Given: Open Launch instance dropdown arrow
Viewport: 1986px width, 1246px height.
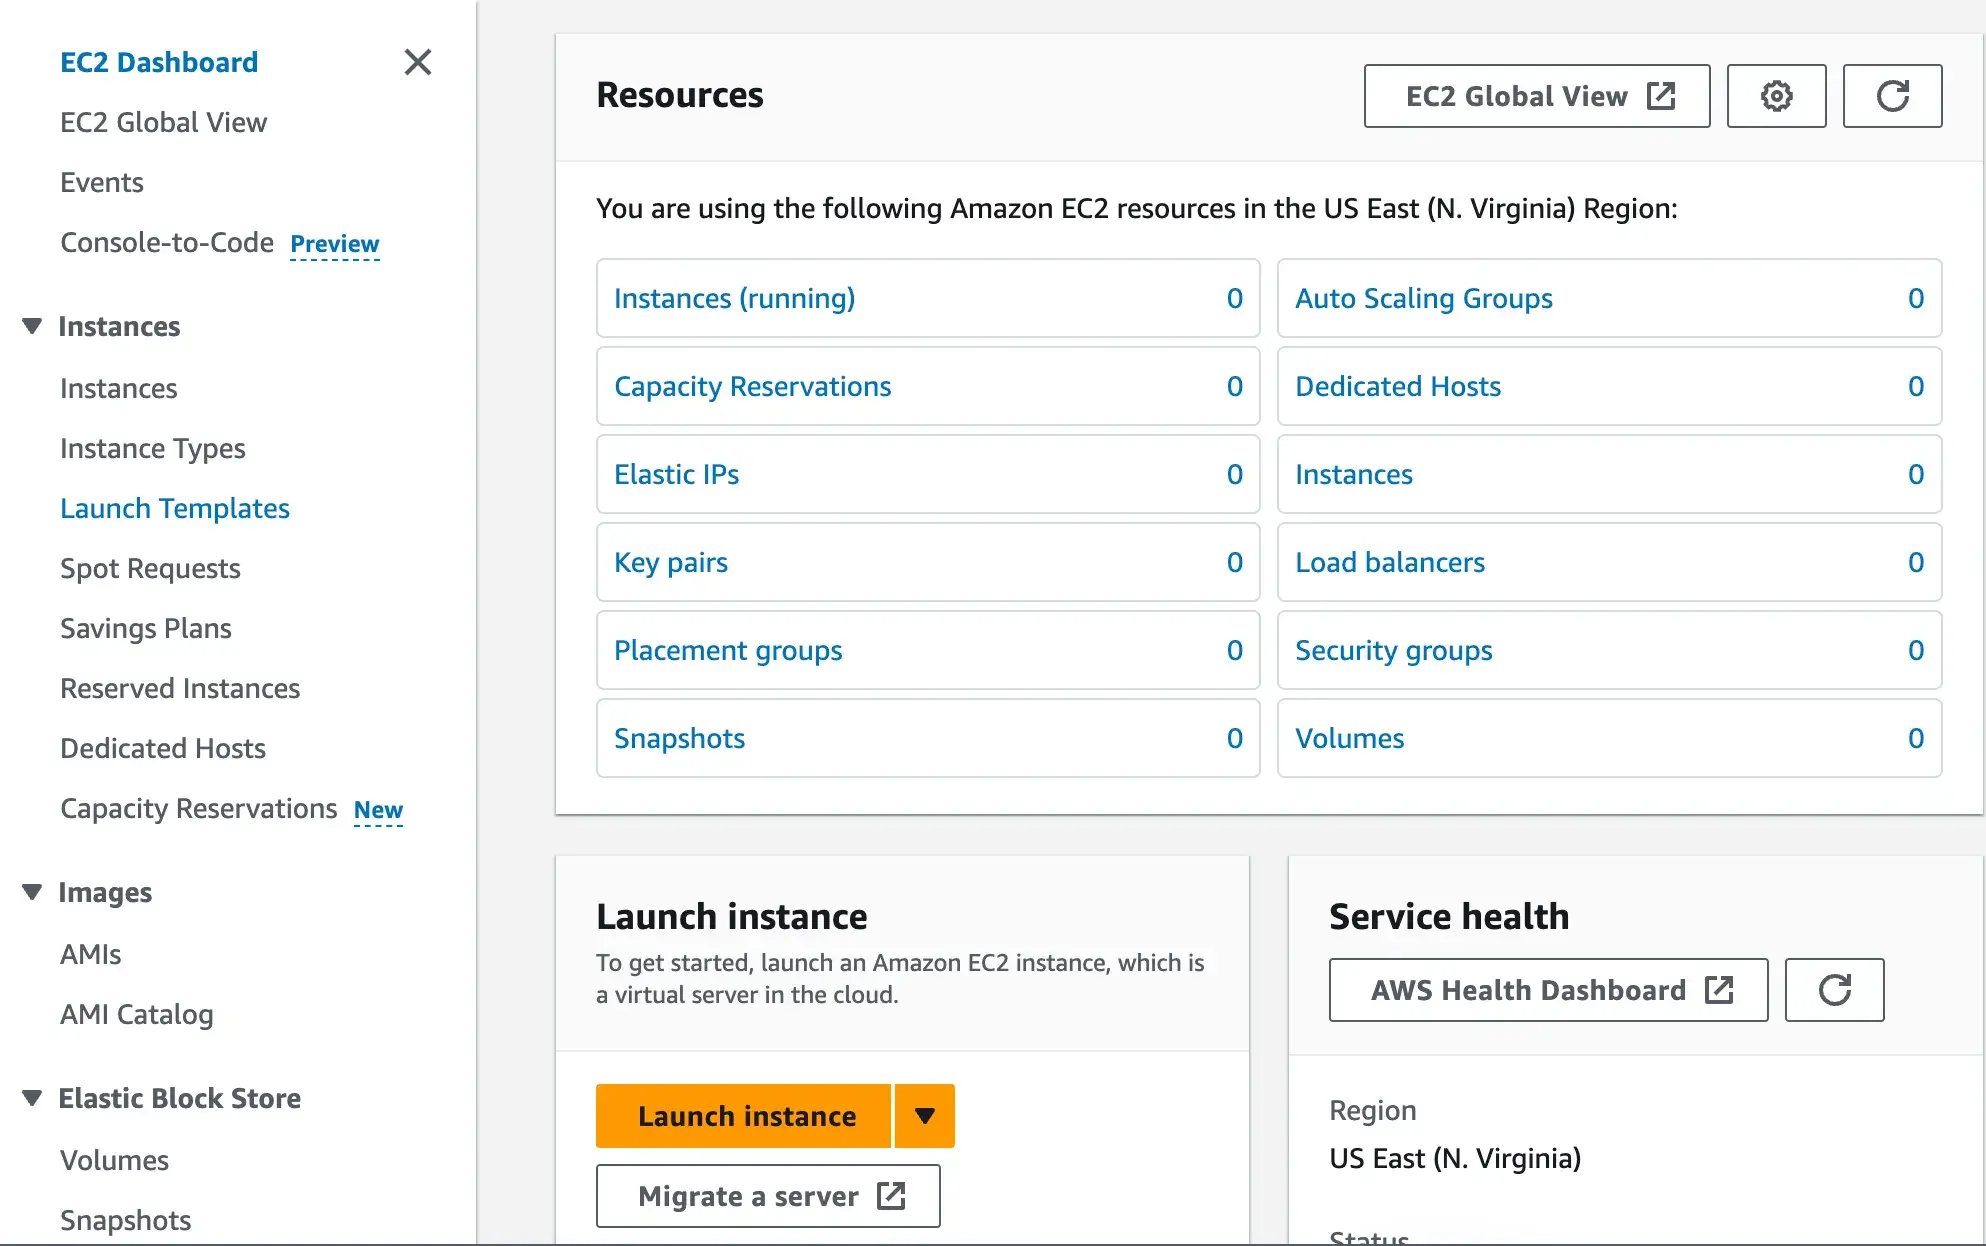Looking at the screenshot, I should coord(925,1116).
